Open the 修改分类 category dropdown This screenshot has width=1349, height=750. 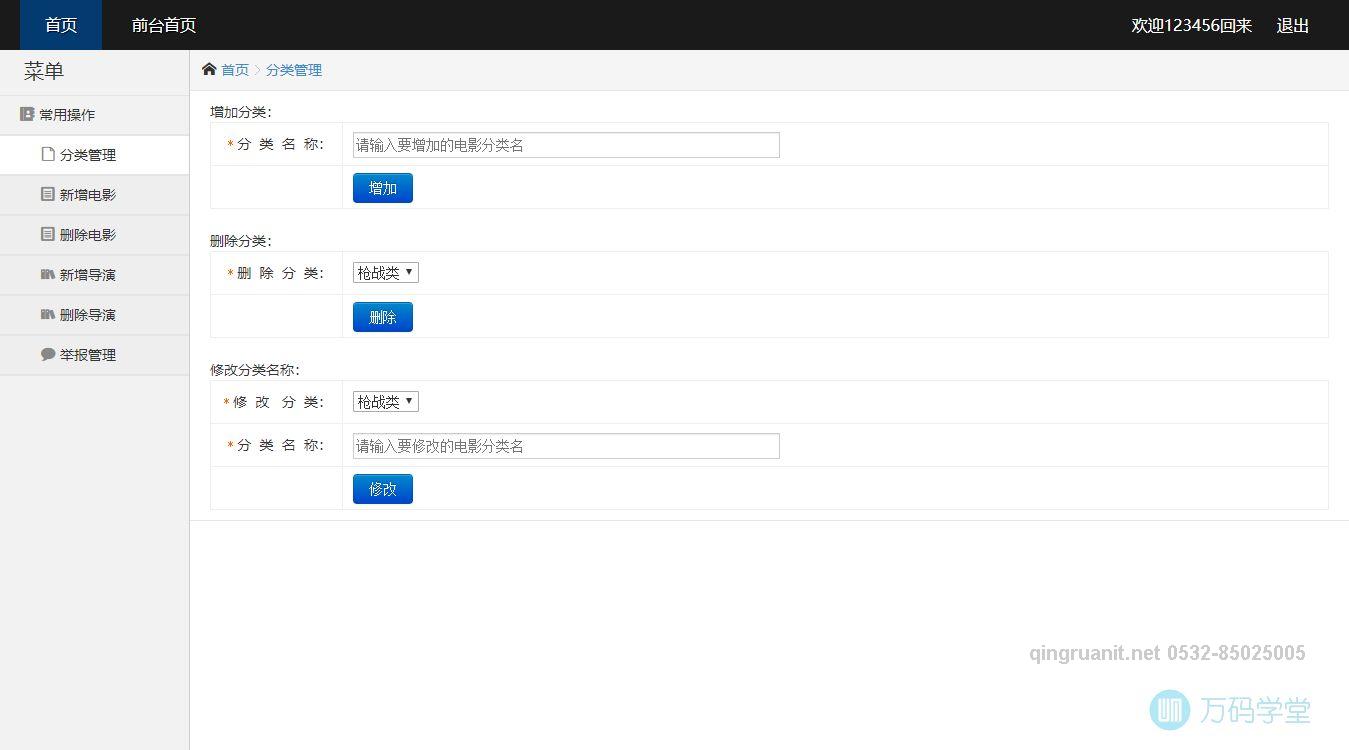point(385,401)
